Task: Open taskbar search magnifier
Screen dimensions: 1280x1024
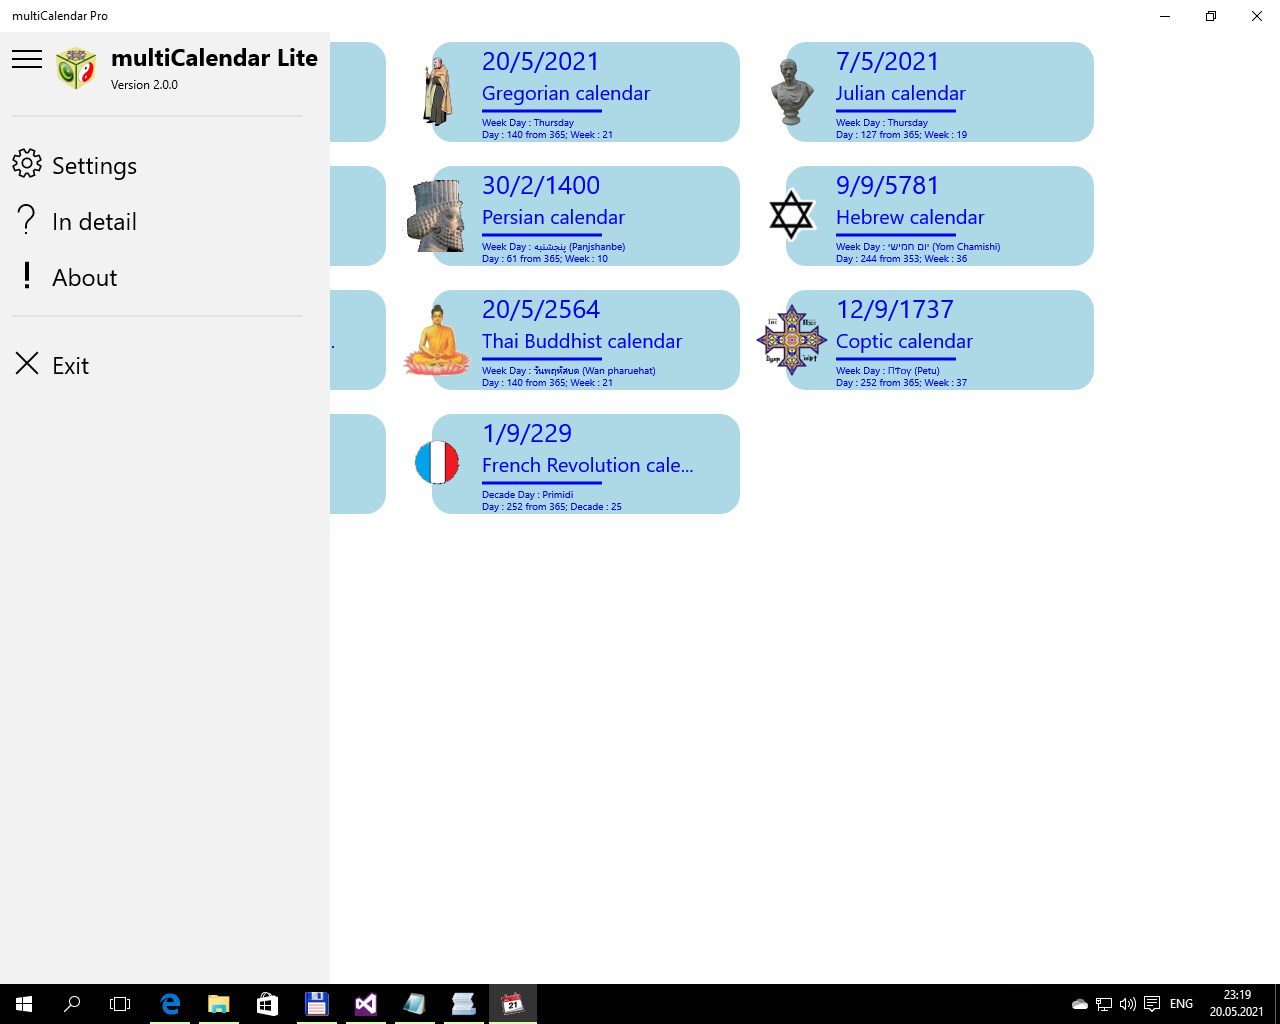Action: click(x=72, y=1004)
